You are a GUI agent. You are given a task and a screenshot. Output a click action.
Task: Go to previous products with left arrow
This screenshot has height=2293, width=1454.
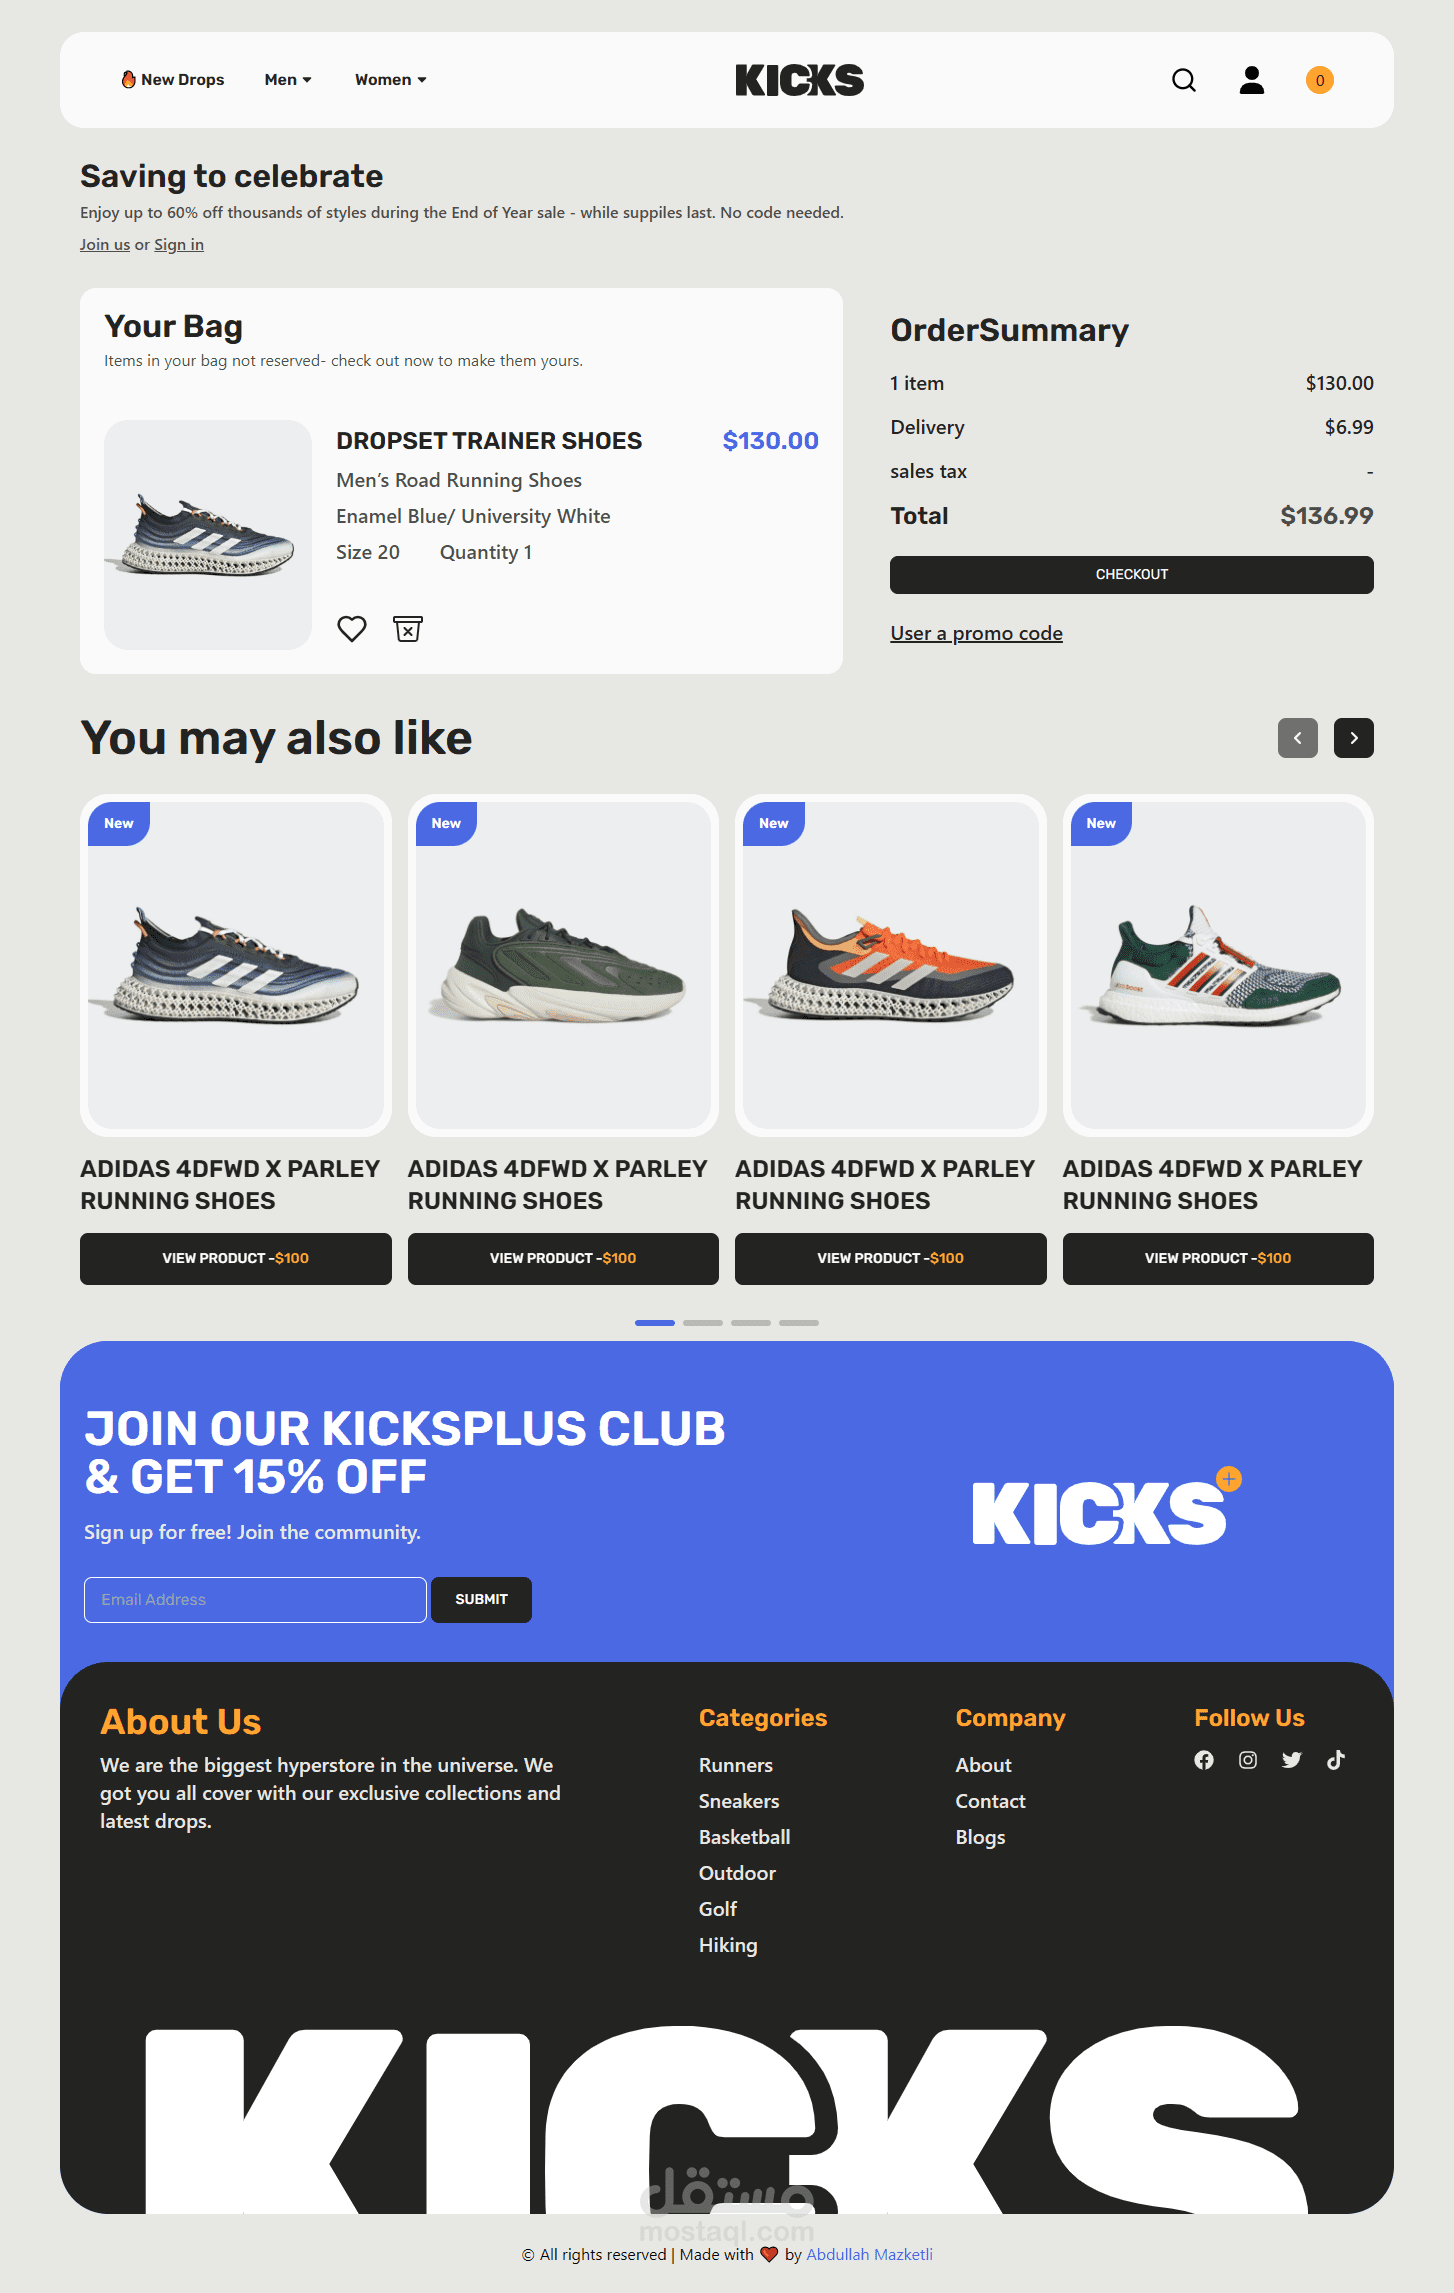pyautogui.click(x=1298, y=738)
